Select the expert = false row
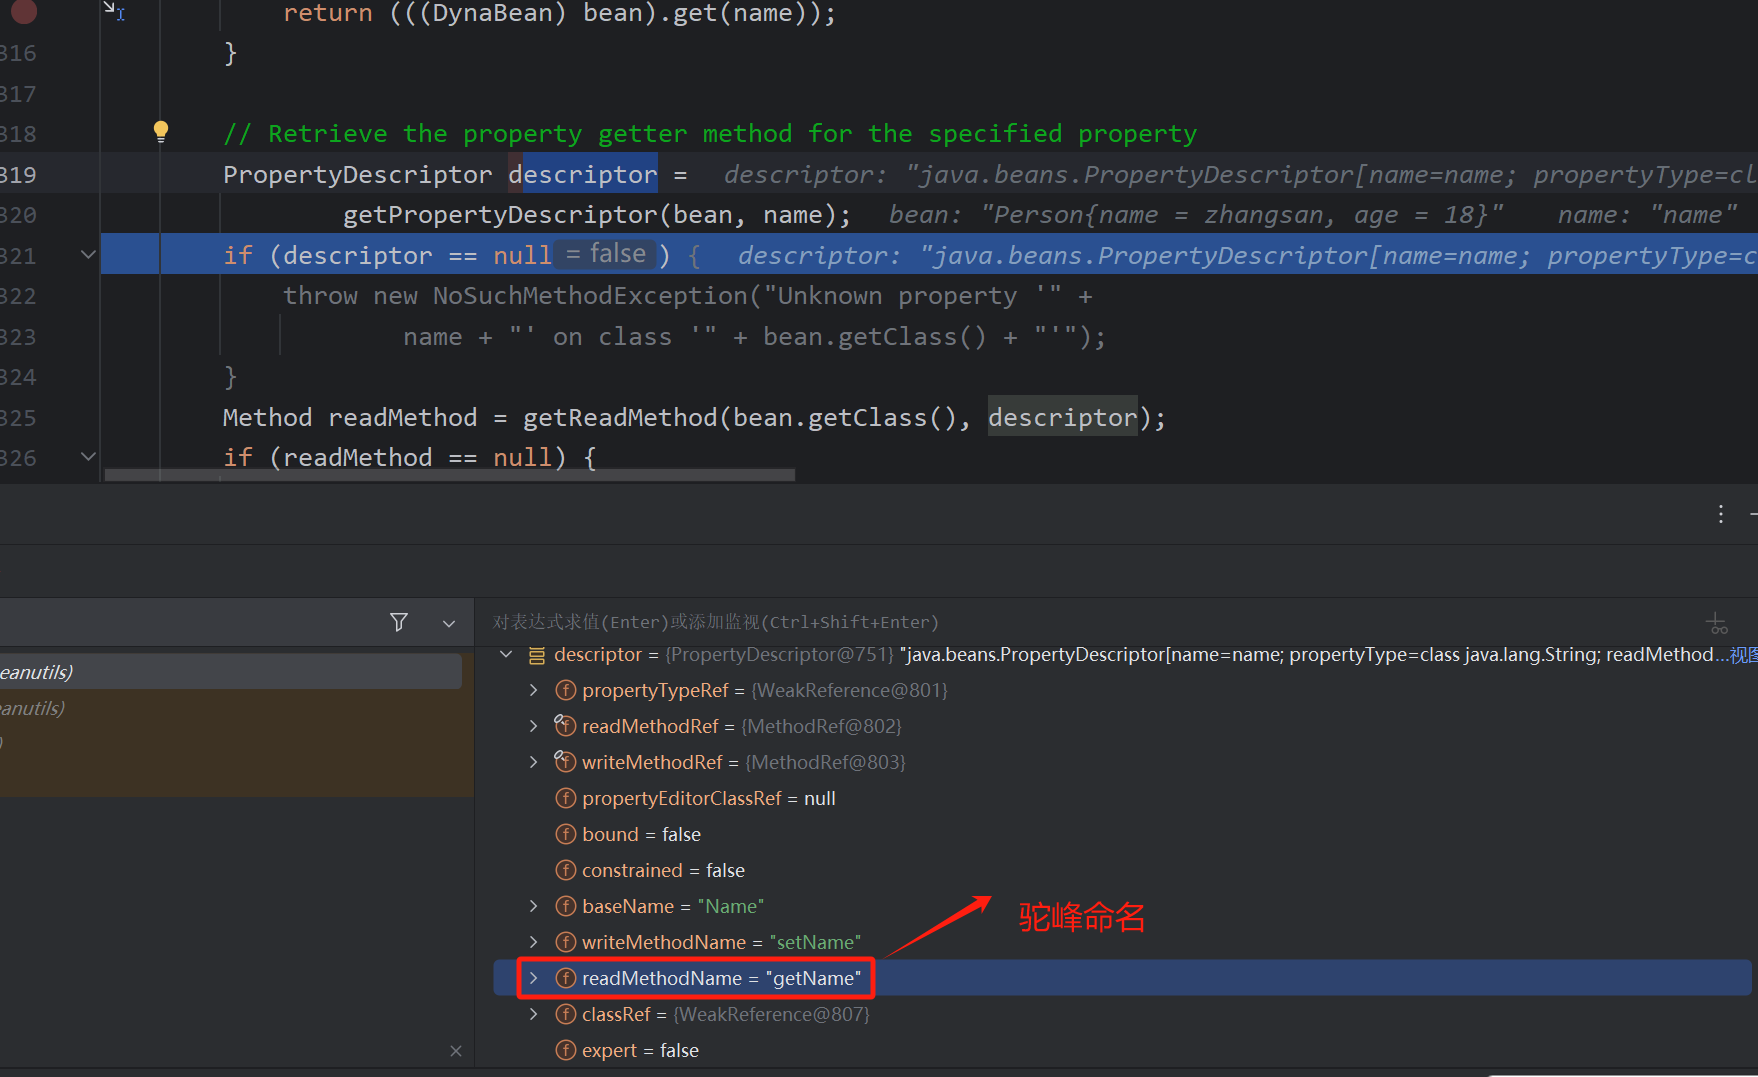Viewport: 1758px width, 1077px height. (1123, 1050)
